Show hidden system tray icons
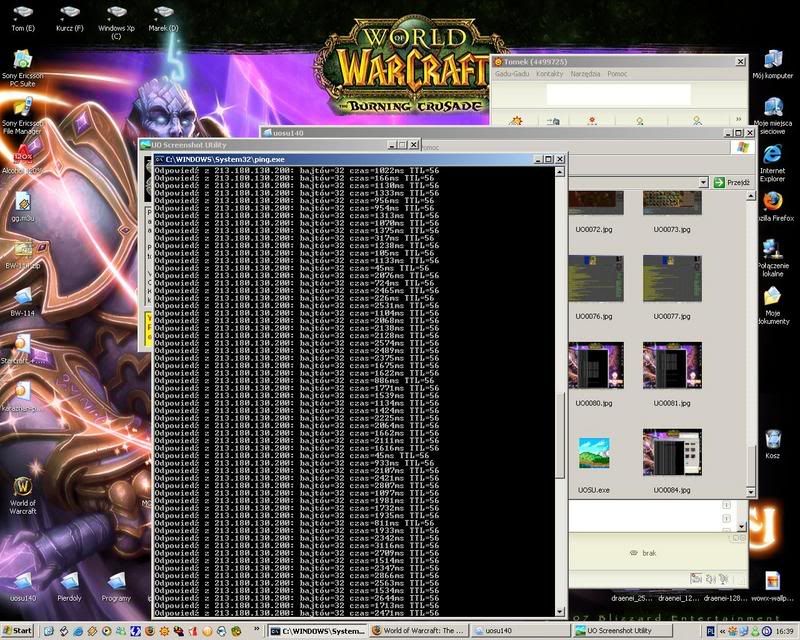Image resolution: width=800 pixels, height=640 pixels. [x=722, y=632]
